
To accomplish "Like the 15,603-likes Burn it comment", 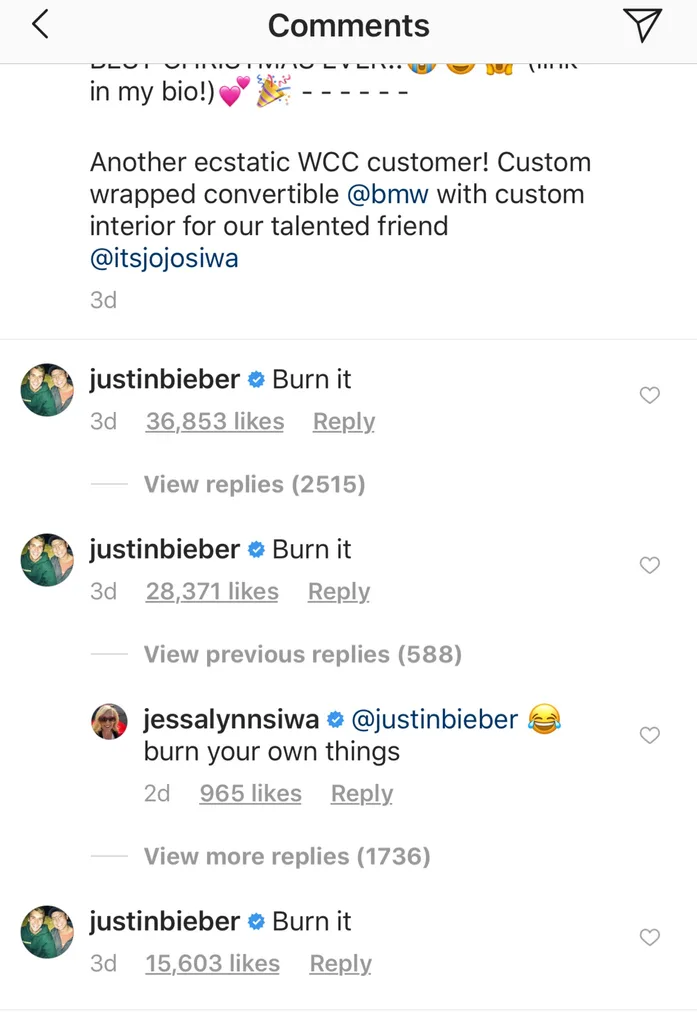I will tap(649, 938).
